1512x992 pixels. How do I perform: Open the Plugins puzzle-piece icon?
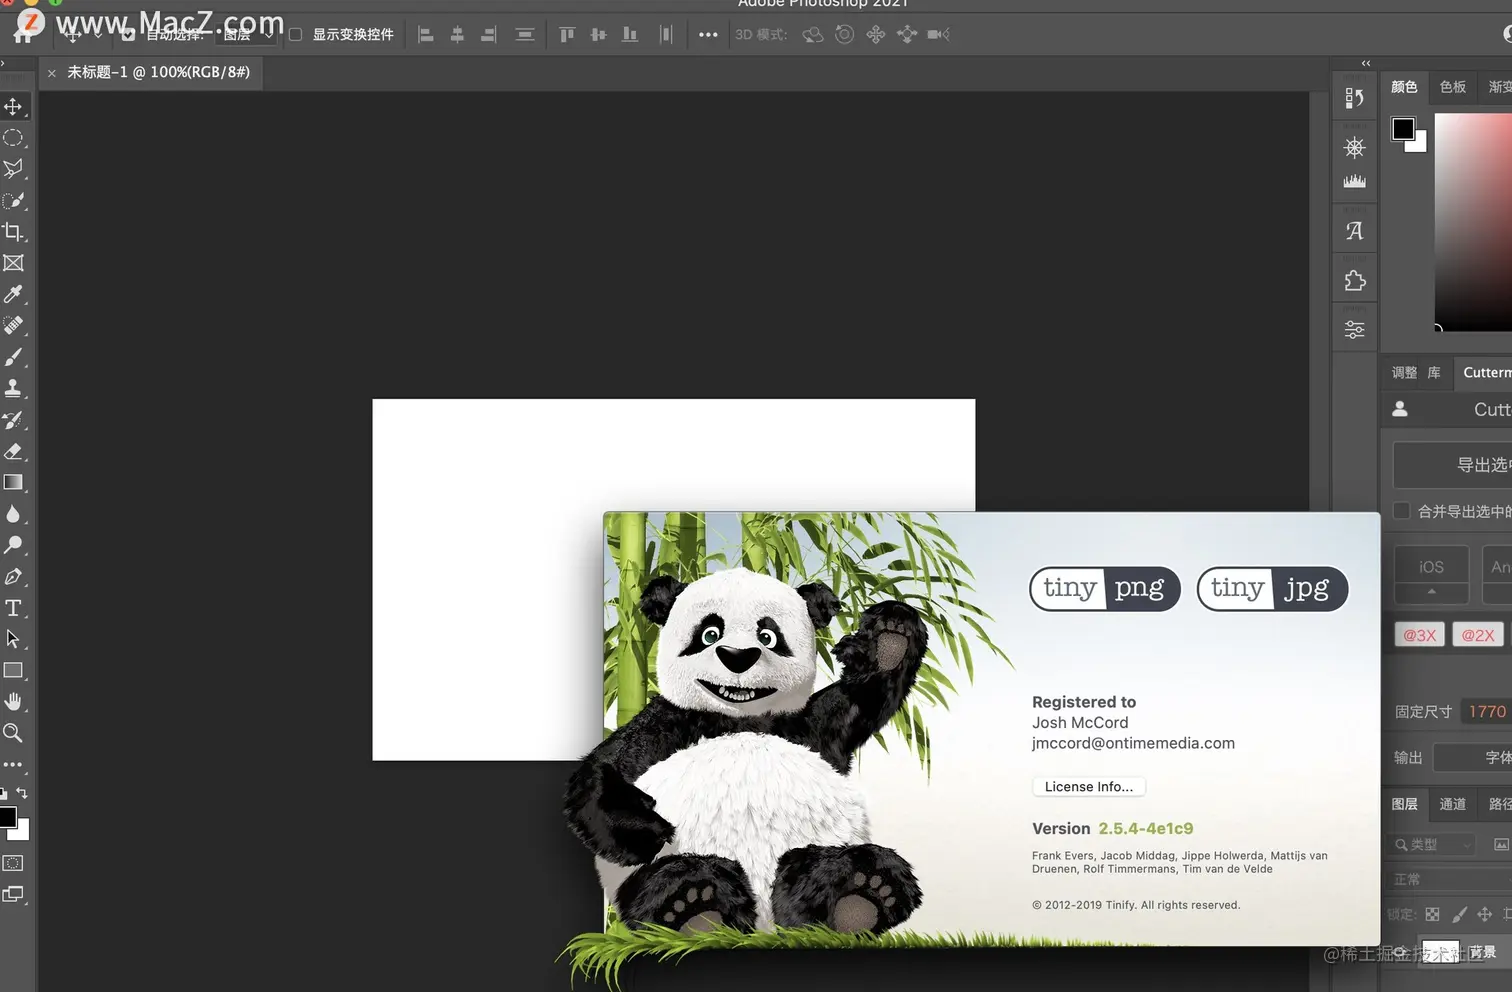point(1354,281)
